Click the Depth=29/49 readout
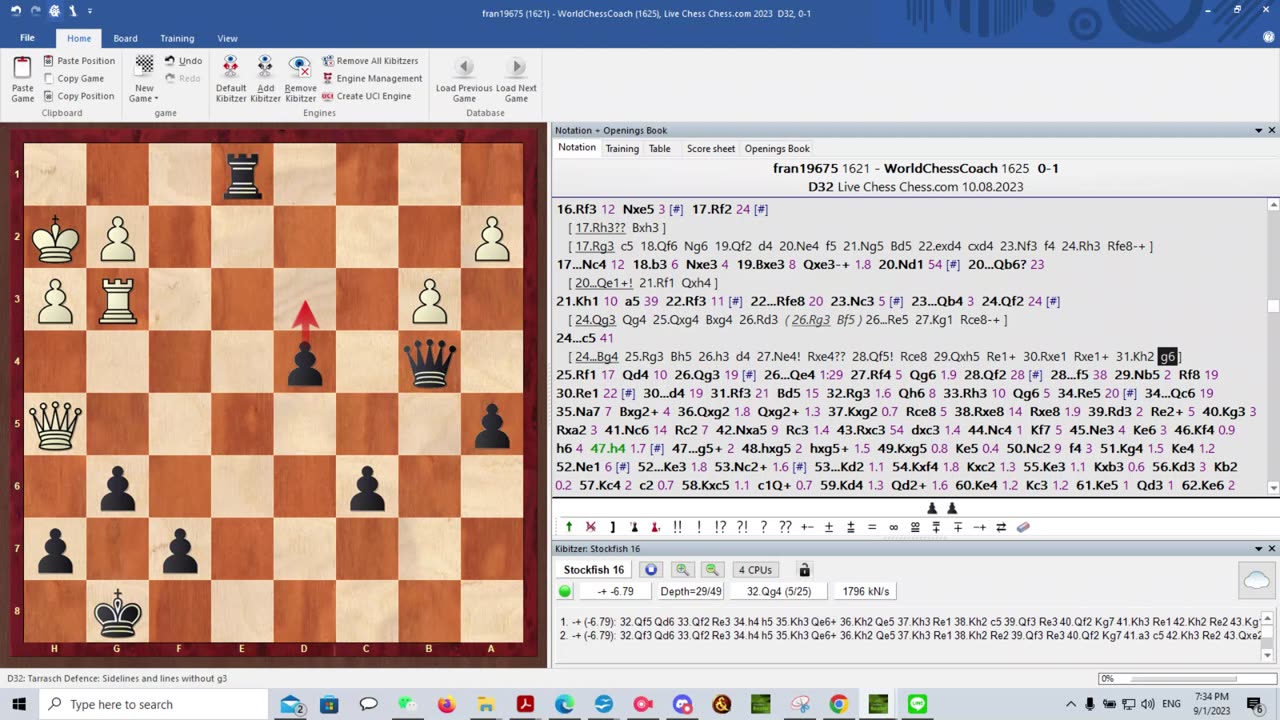Image resolution: width=1280 pixels, height=720 pixels. [x=692, y=591]
